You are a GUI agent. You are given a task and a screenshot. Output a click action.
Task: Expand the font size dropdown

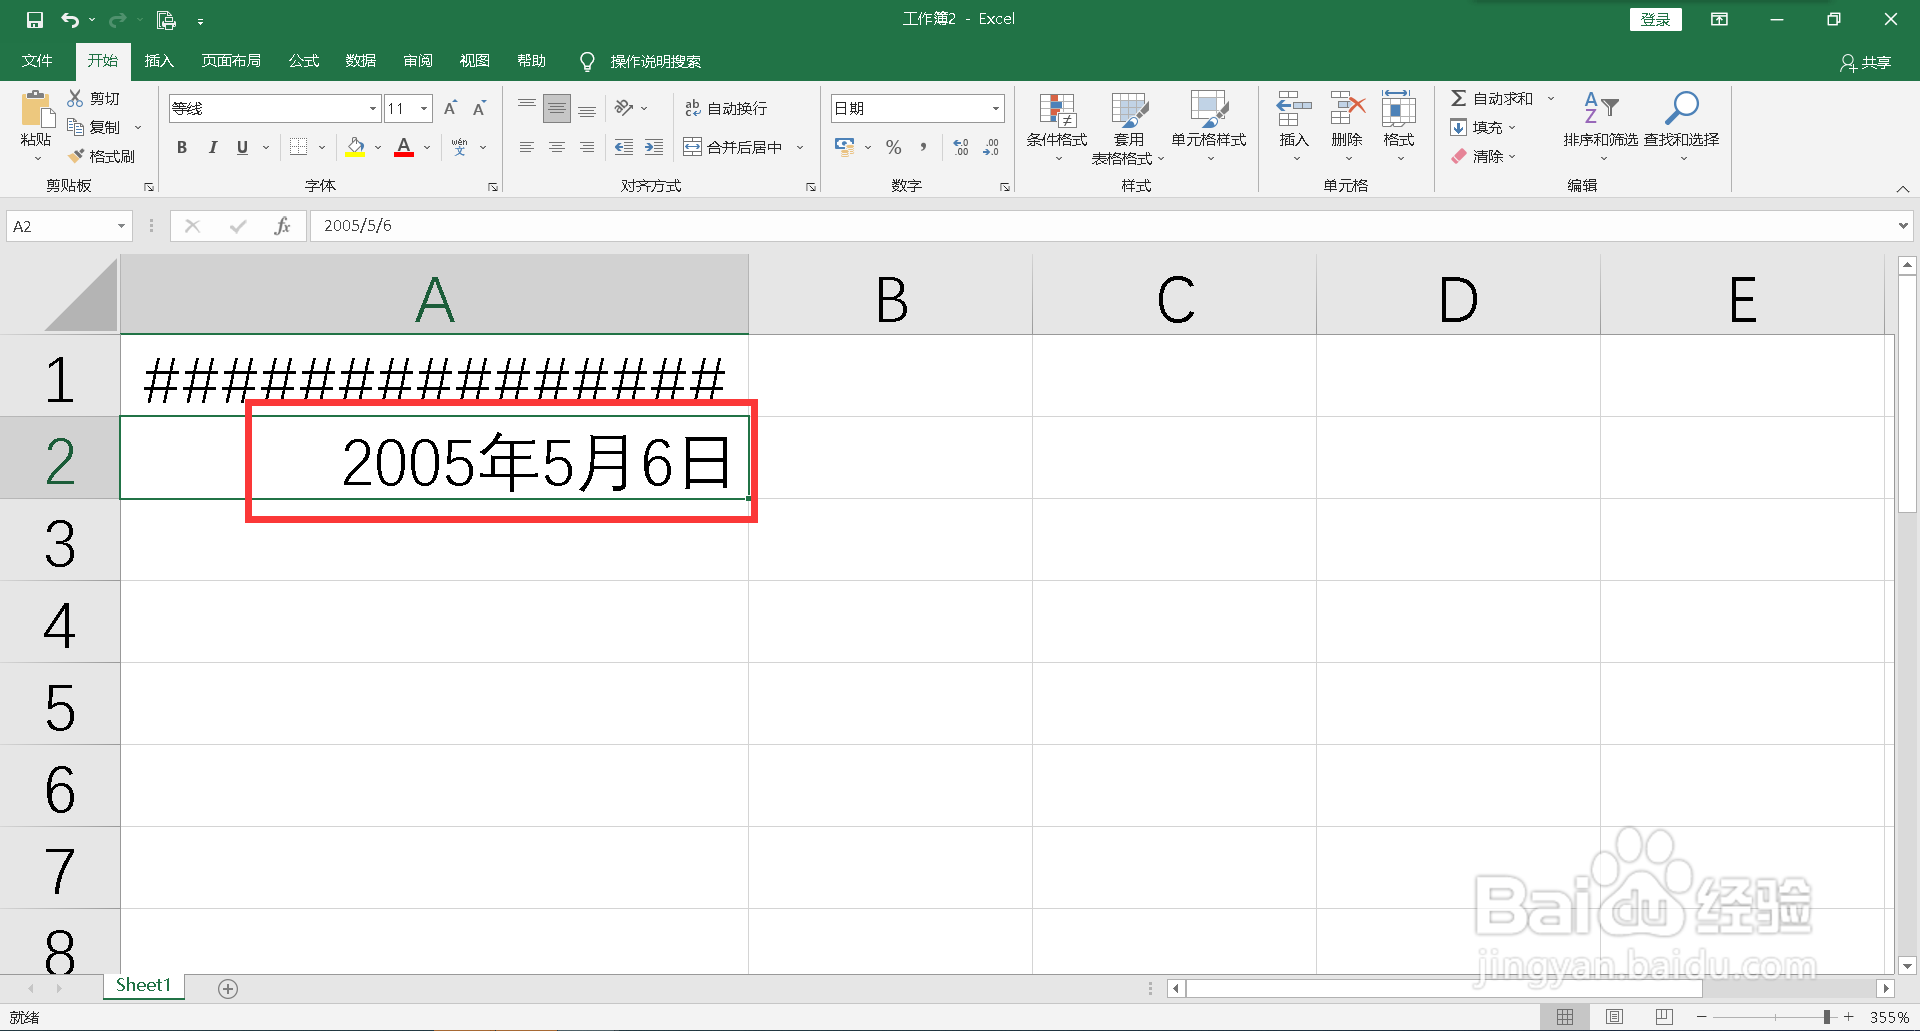423,108
